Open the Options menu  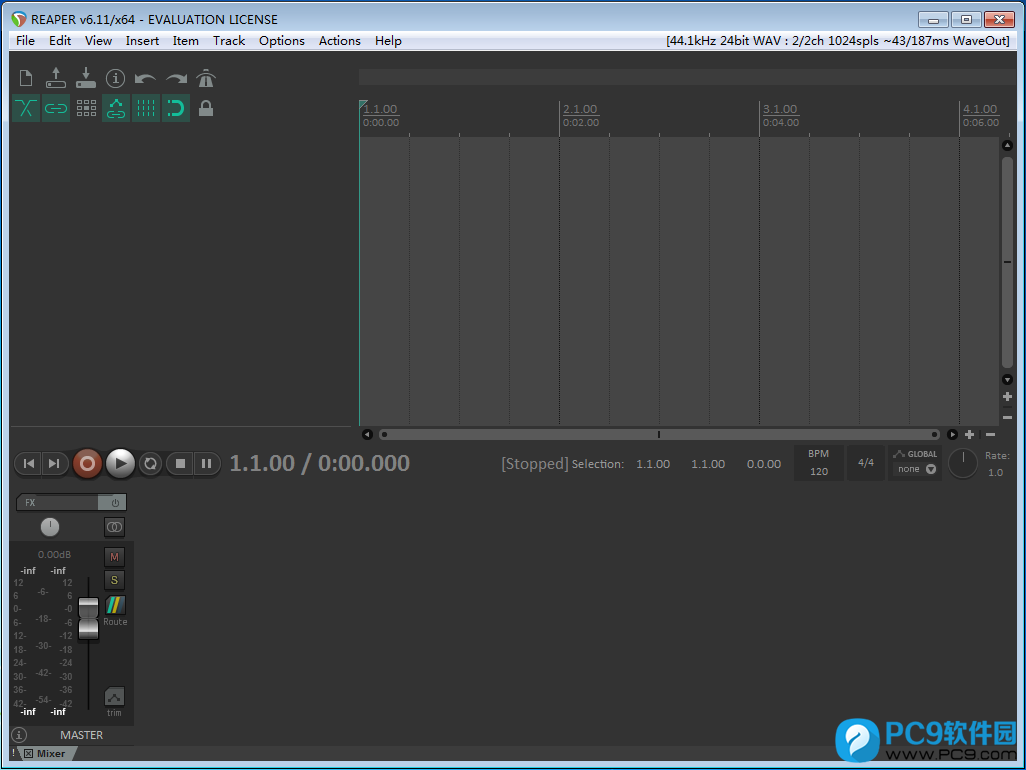pyautogui.click(x=281, y=41)
